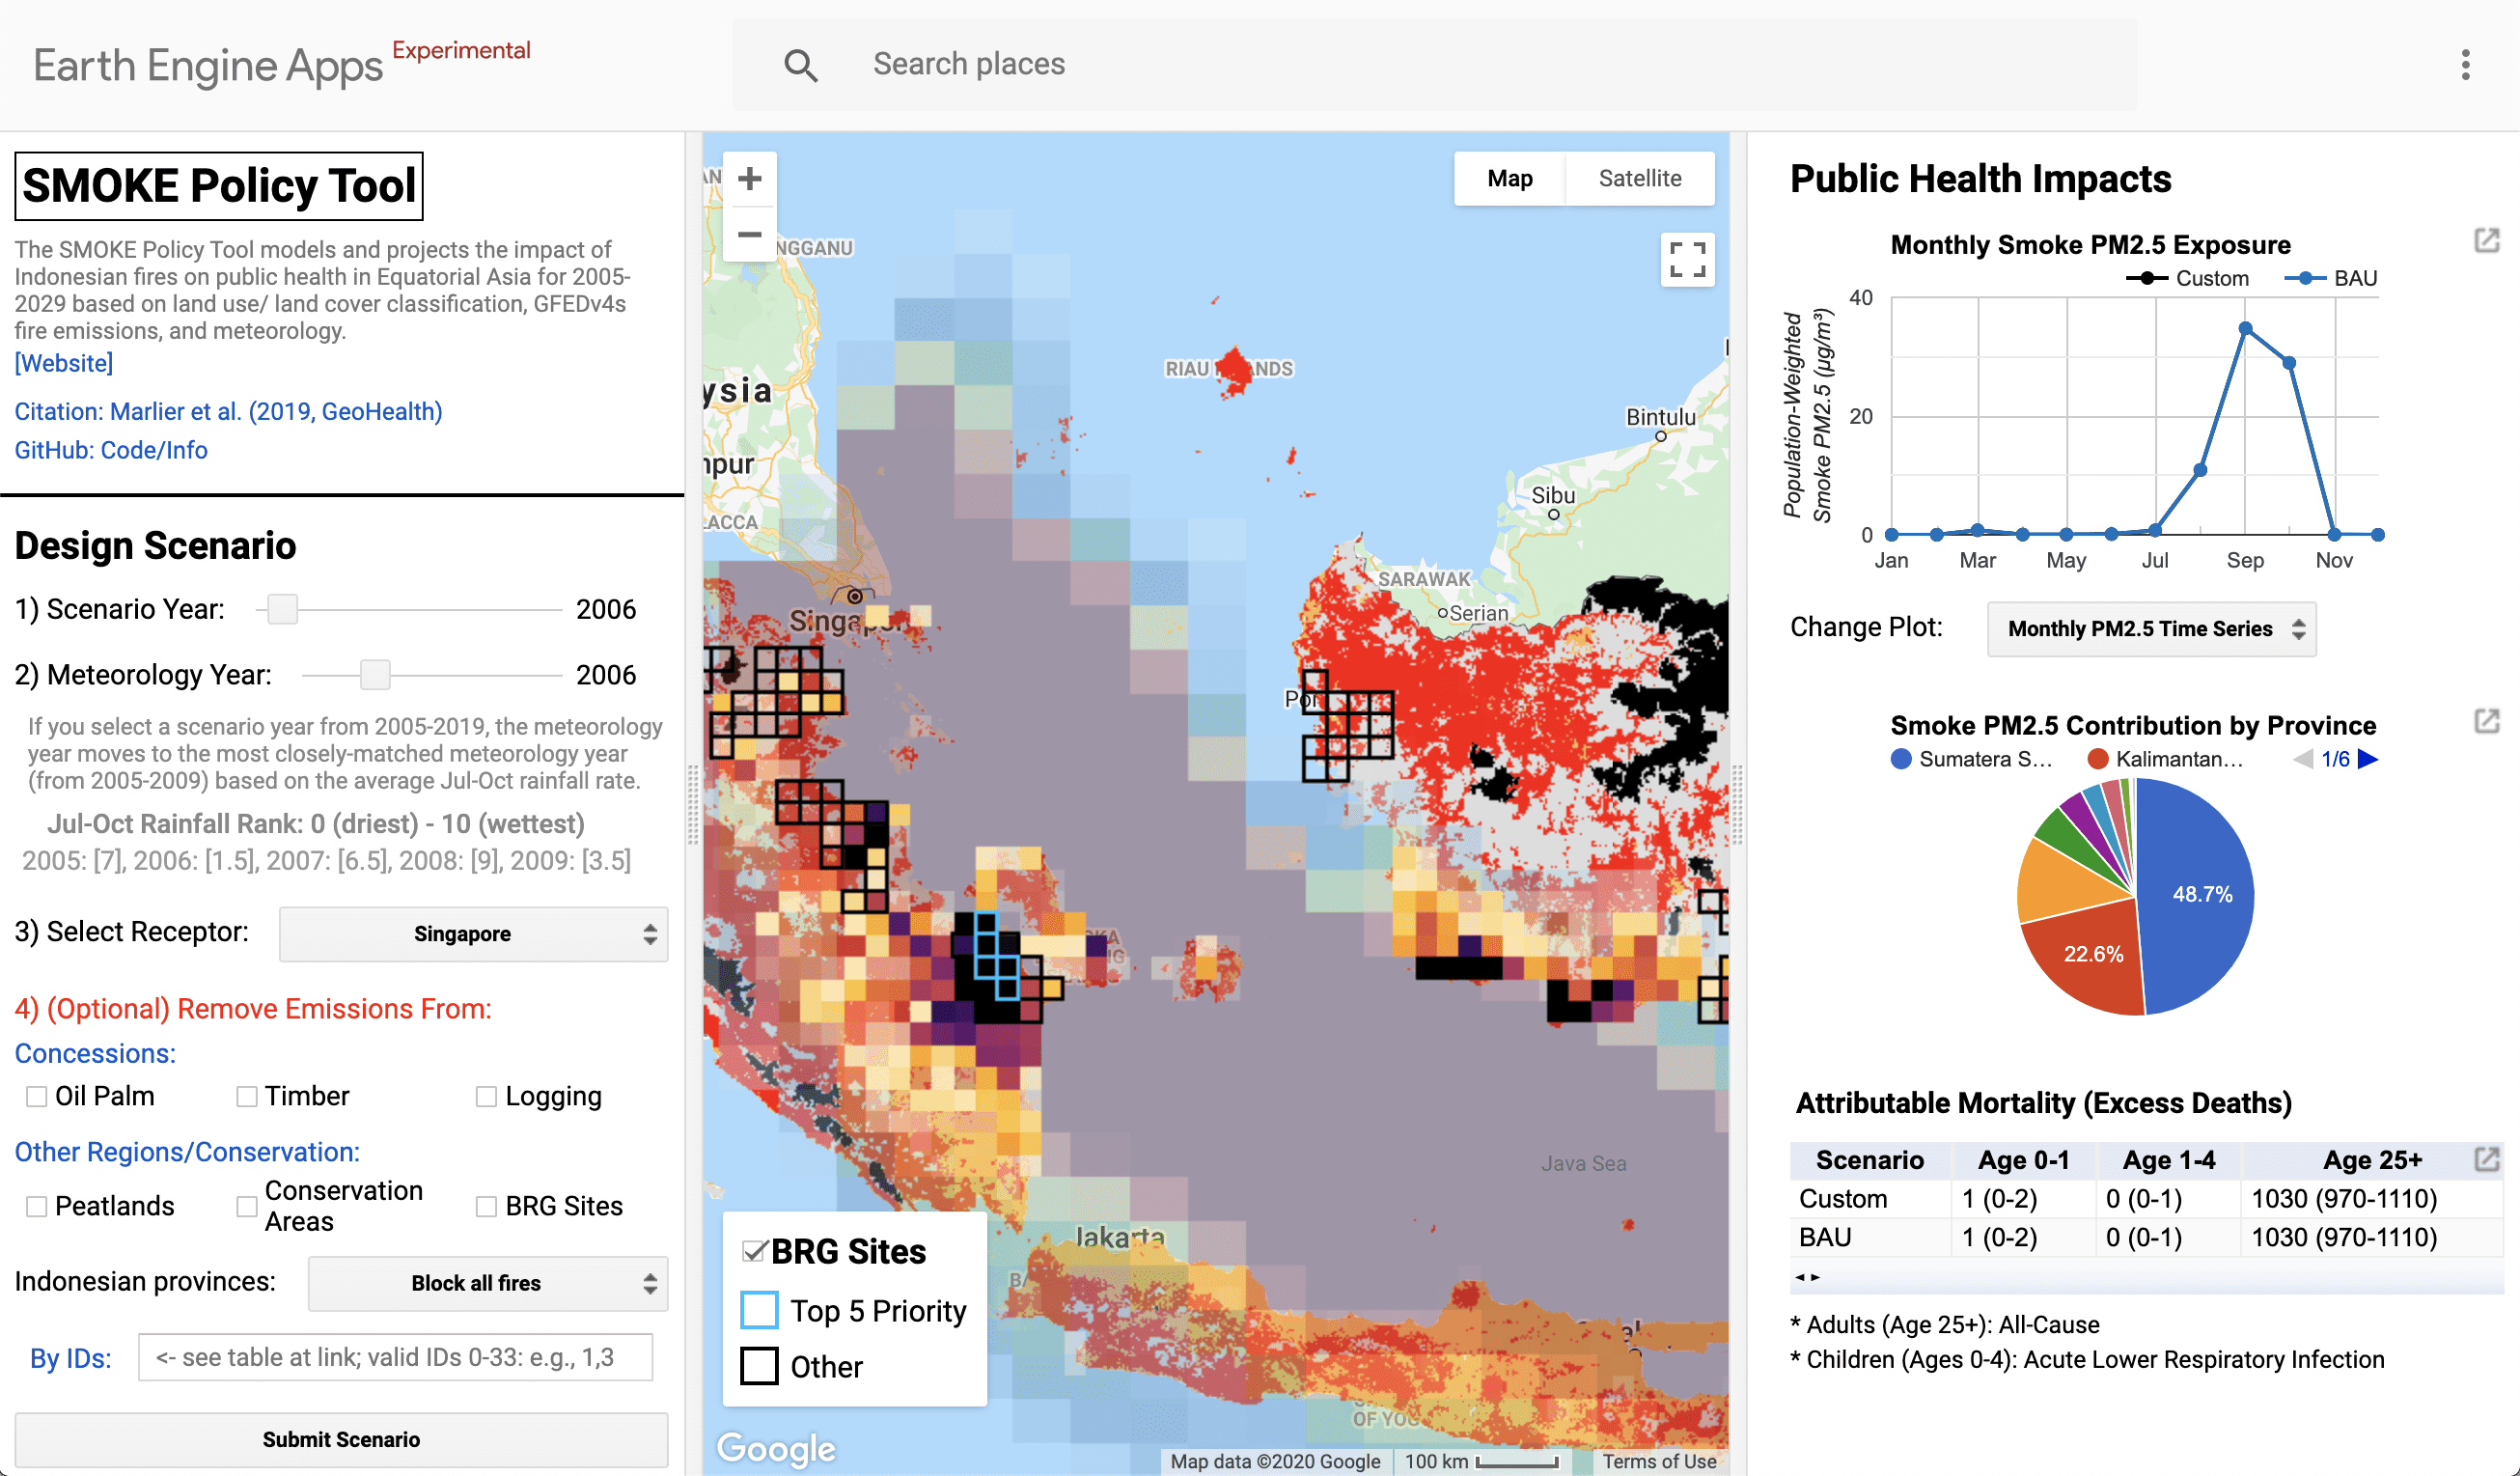Open the three-dot overflow menu
Image resolution: width=2520 pixels, height=1476 pixels.
click(x=2465, y=65)
